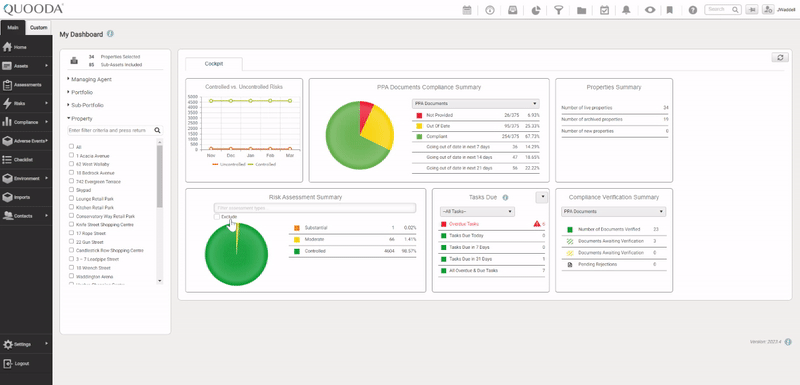
Task: Open the Adverse Events sidebar menu
Action: tap(26, 141)
